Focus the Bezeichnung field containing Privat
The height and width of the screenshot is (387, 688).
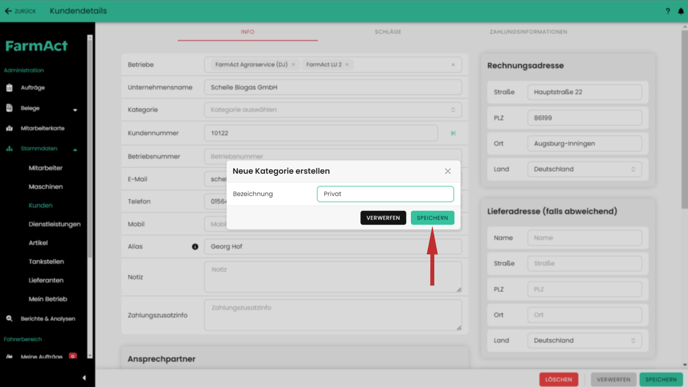click(x=385, y=194)
